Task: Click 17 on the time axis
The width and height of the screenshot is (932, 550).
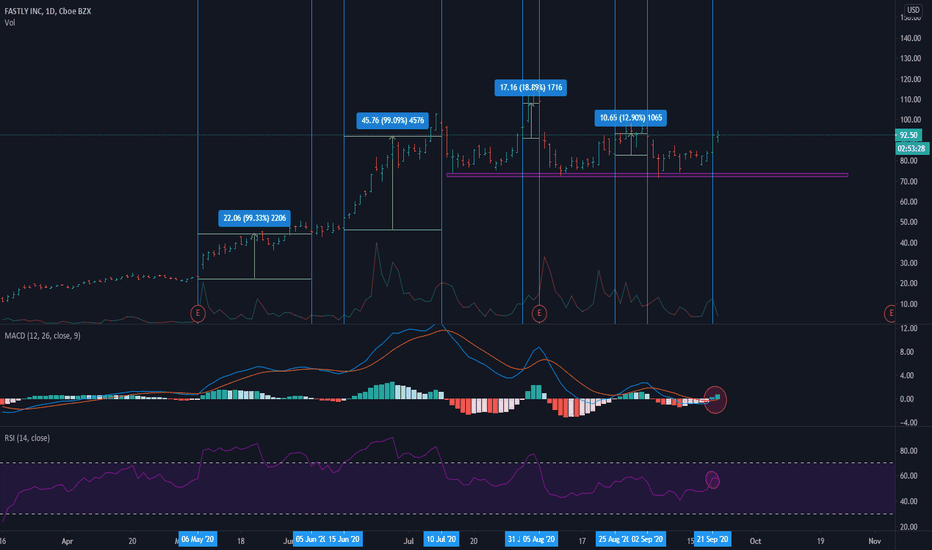Action: click(582, 541)
